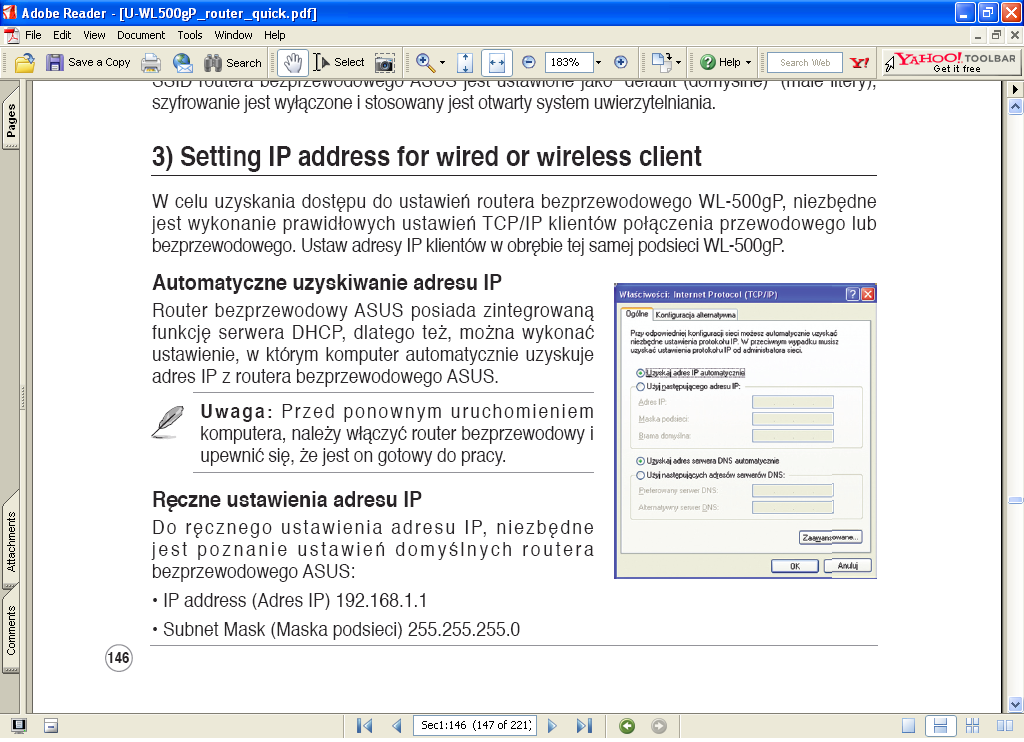Image resolution: width=1024 pixels, height=742 pixels.
Task: Open the Tools menu
Action: [x=190, y=35]
